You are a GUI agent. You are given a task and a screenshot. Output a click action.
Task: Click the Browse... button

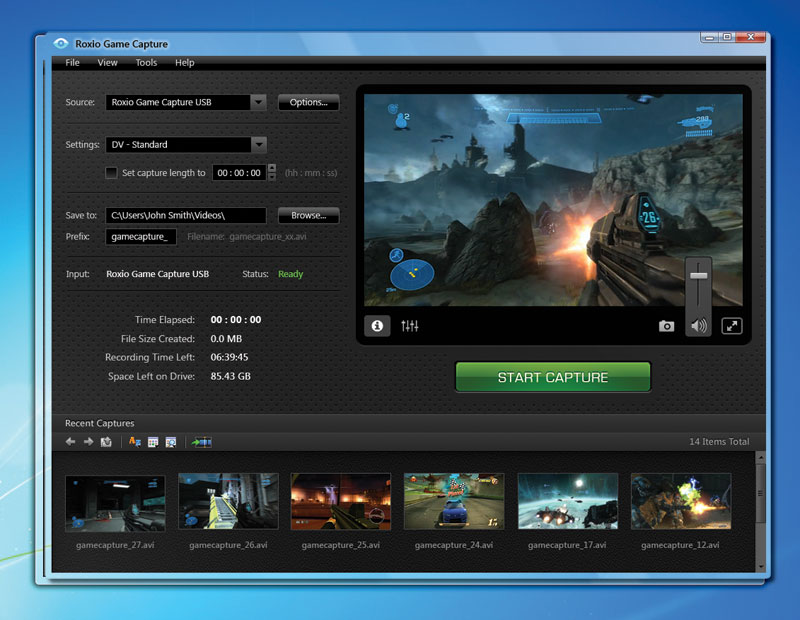click(309, 215)
